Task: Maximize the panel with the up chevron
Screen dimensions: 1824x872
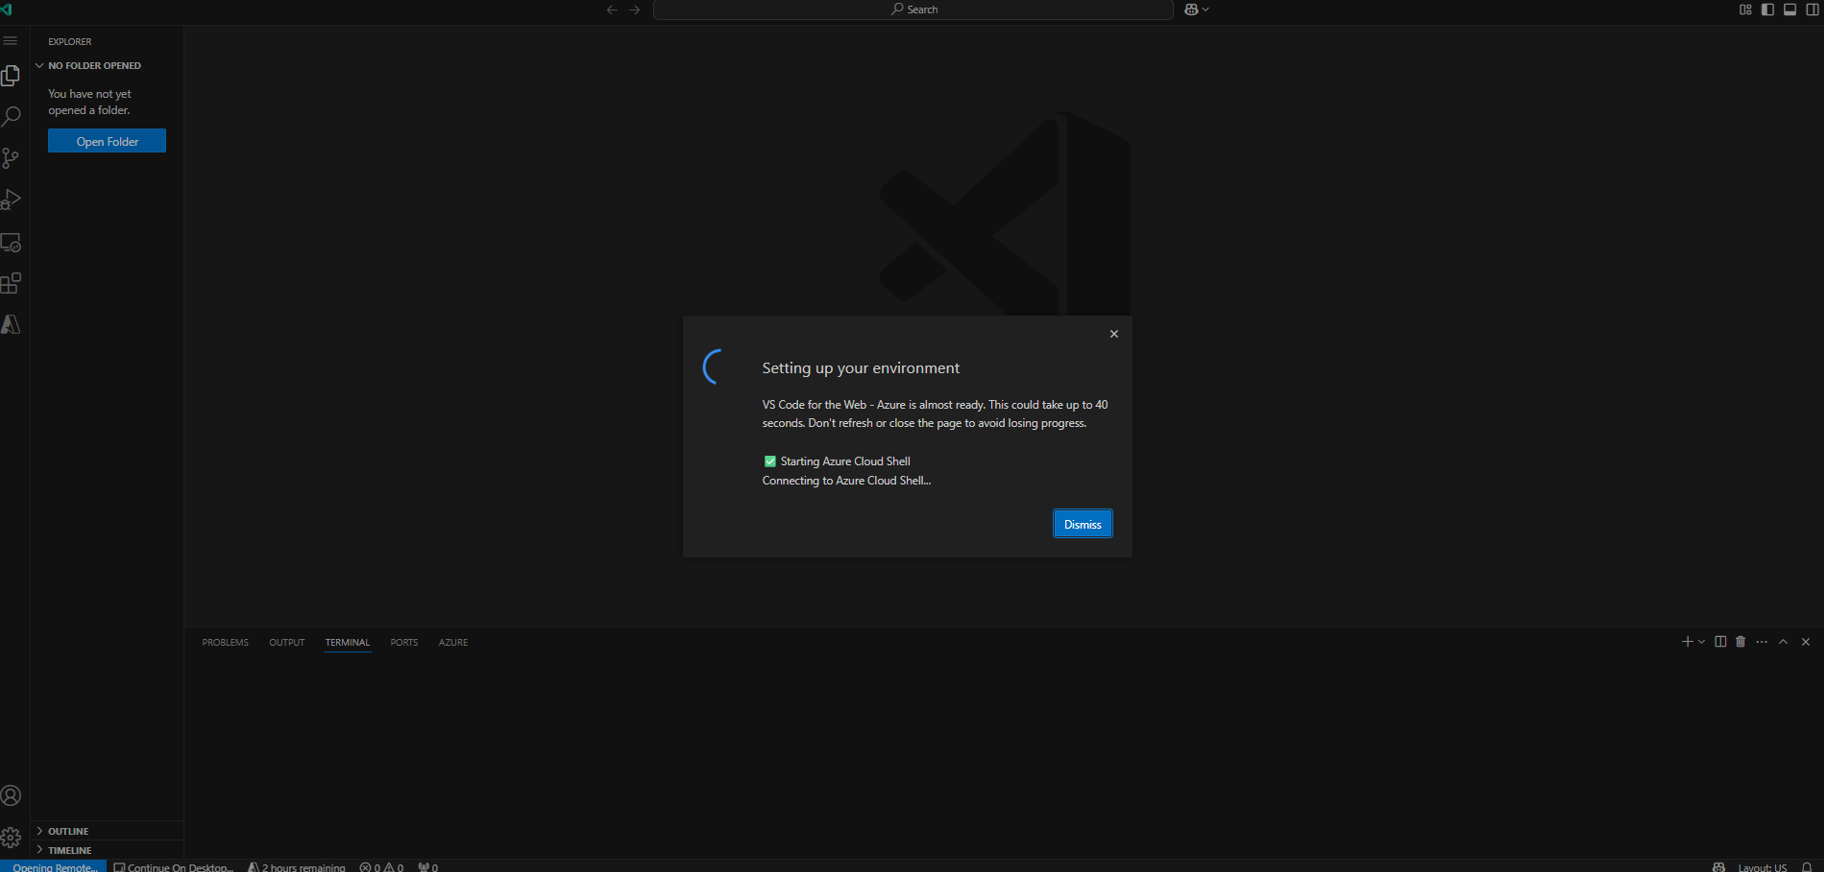Action: coord(1783,642)
